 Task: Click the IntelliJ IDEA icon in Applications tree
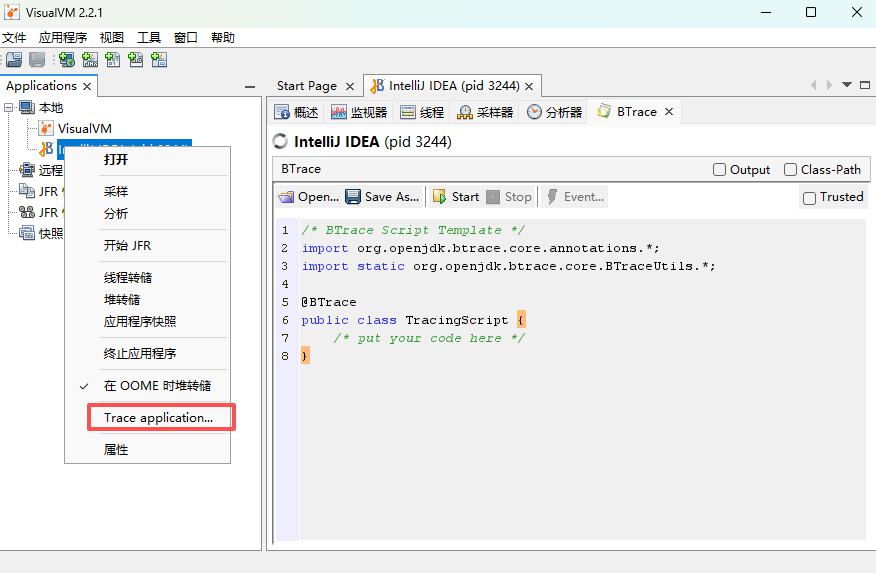pos(46,149)
